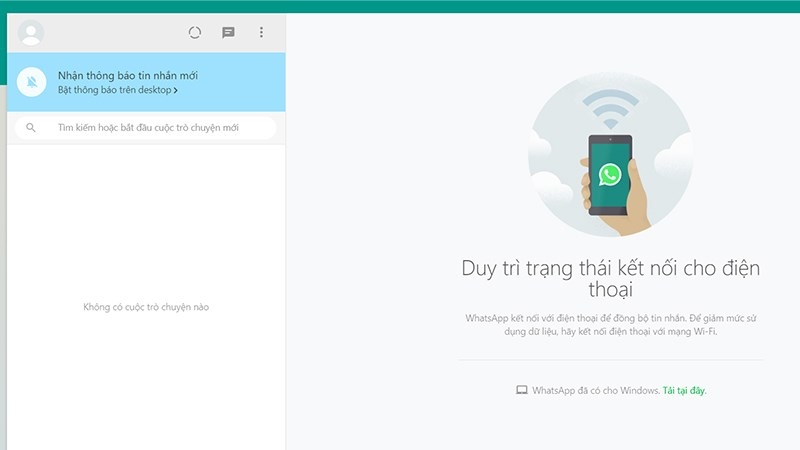Open the profile avatar in top-left

coord(31,33)
